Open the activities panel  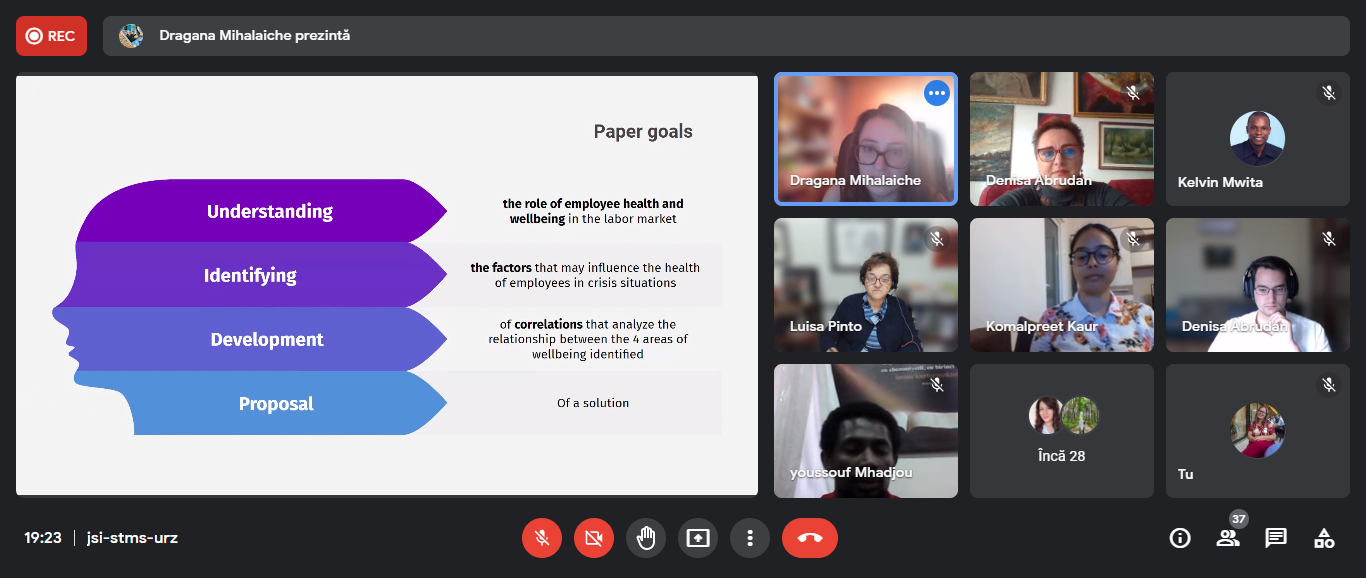[x=1324, y=538]
